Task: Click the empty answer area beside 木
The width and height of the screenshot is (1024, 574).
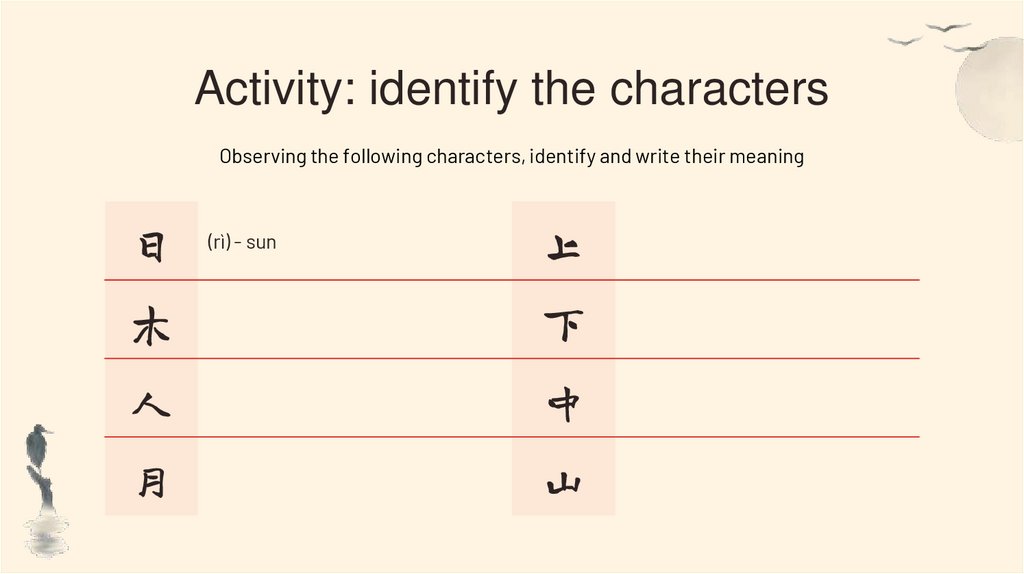Action: (x=350, y=322)
